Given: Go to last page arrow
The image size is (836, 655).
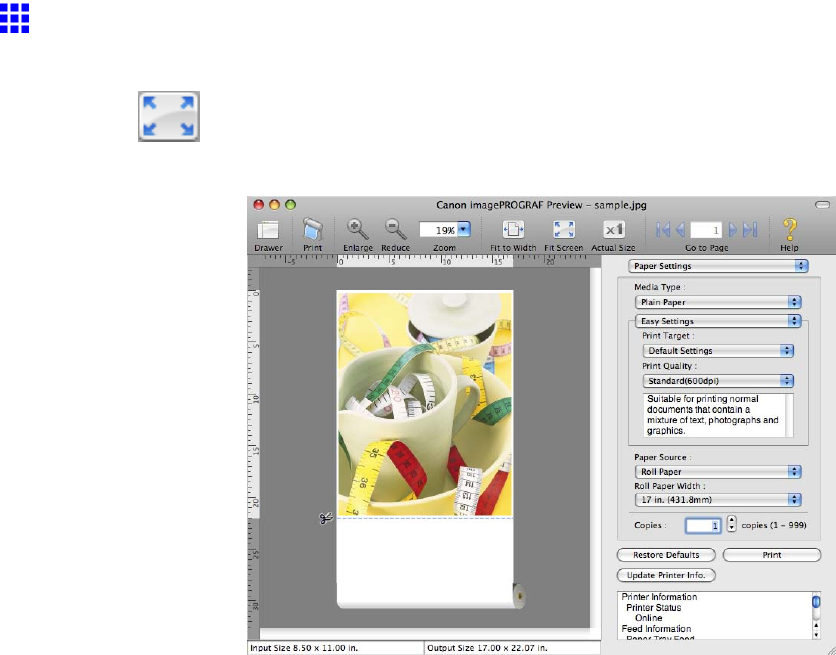Looking at the screenshot, I should (750, 230).
